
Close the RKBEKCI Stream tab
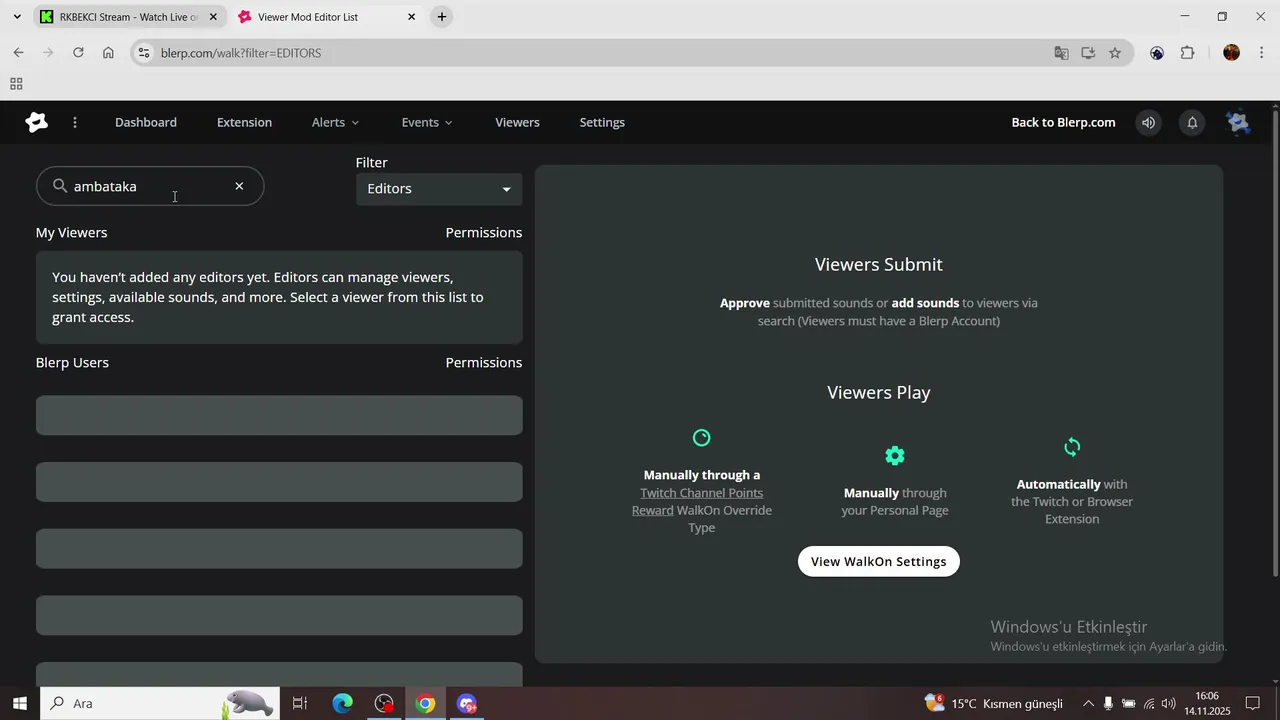pyautogui.click(x=213, y=17)
